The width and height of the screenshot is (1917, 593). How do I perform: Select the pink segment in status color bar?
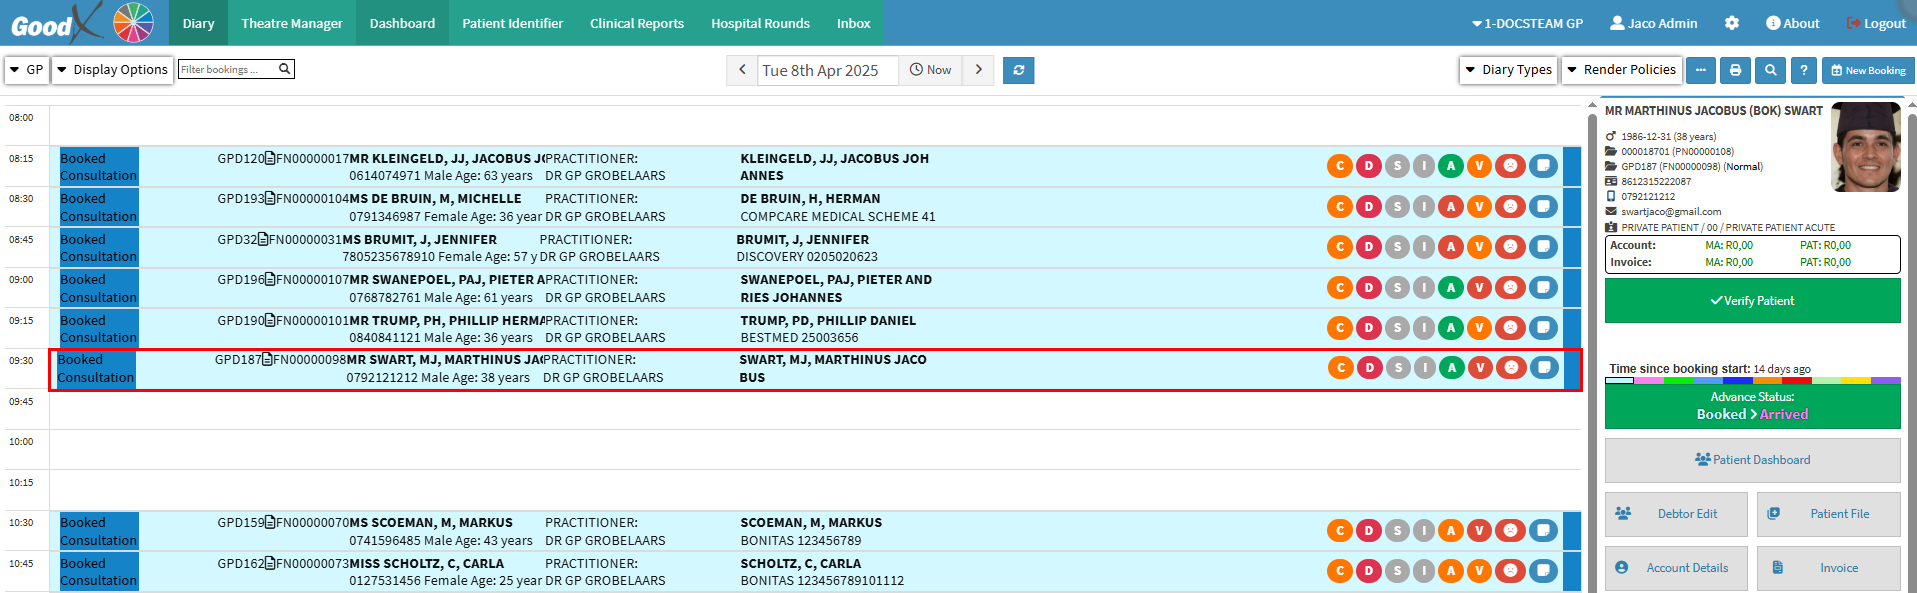click(1648, 381)
